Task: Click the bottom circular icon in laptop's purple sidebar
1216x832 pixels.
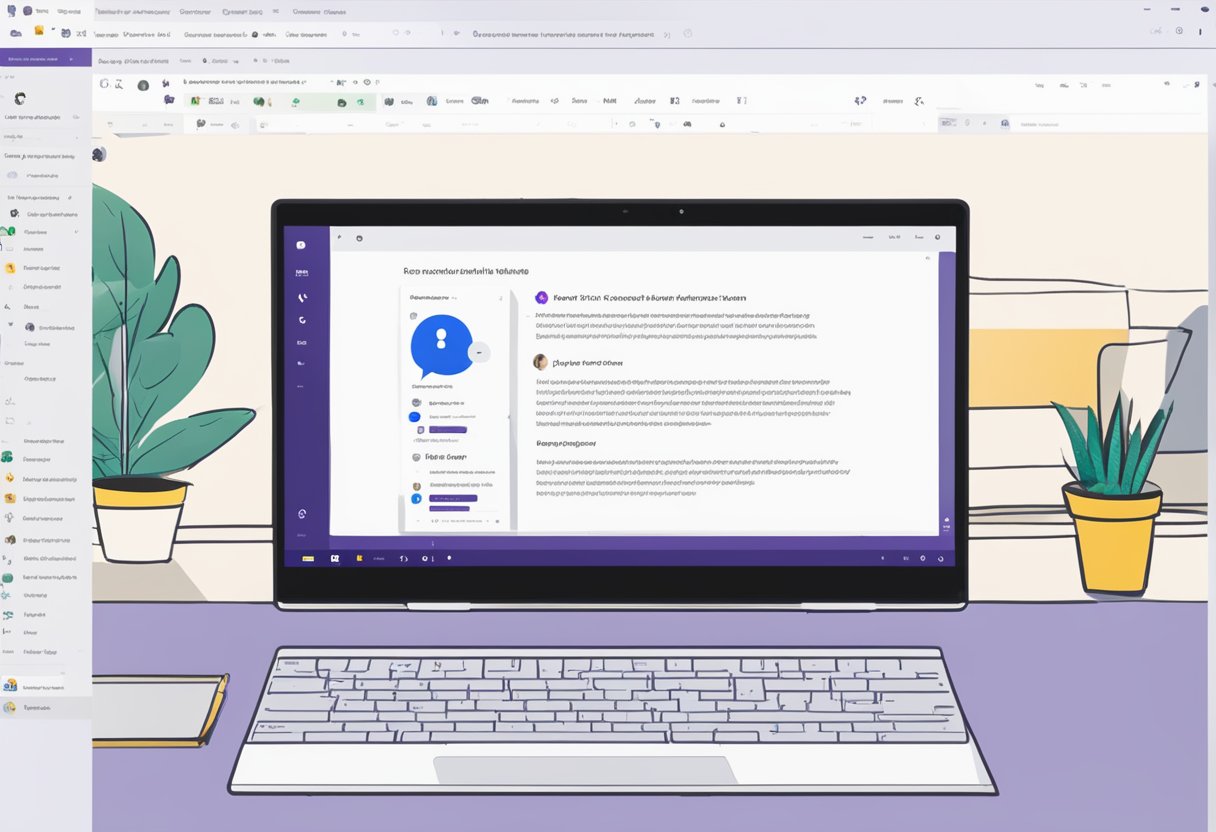Action: click(x=301, y=513)
